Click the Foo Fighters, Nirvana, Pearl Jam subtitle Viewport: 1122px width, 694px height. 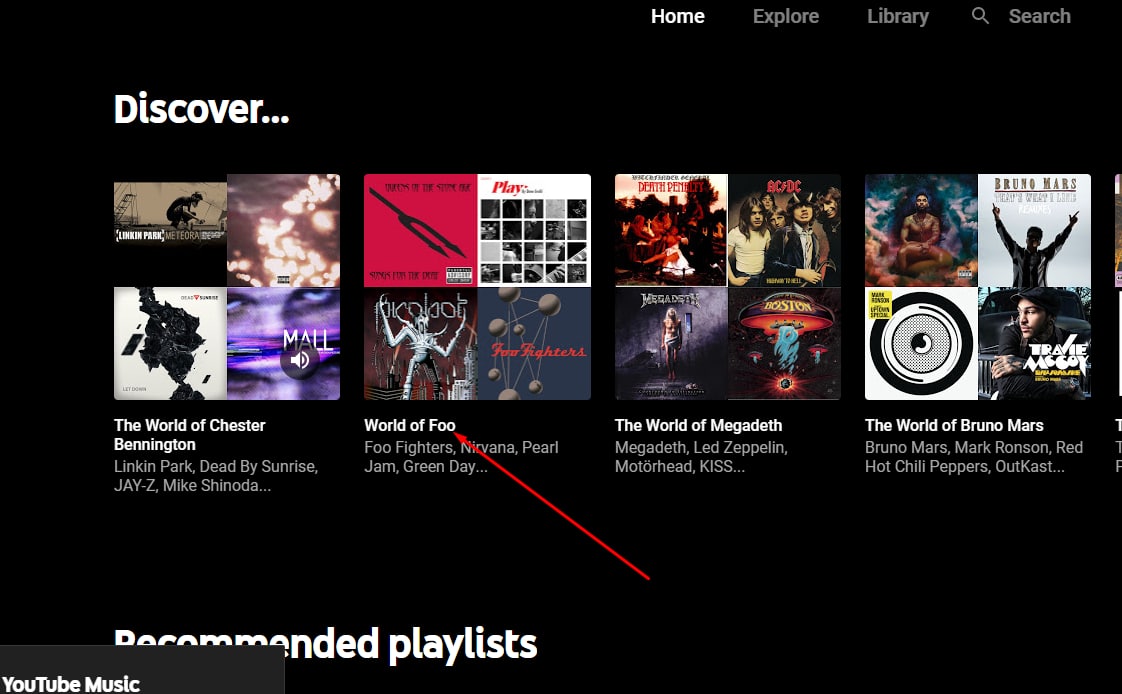coord(462,457)
